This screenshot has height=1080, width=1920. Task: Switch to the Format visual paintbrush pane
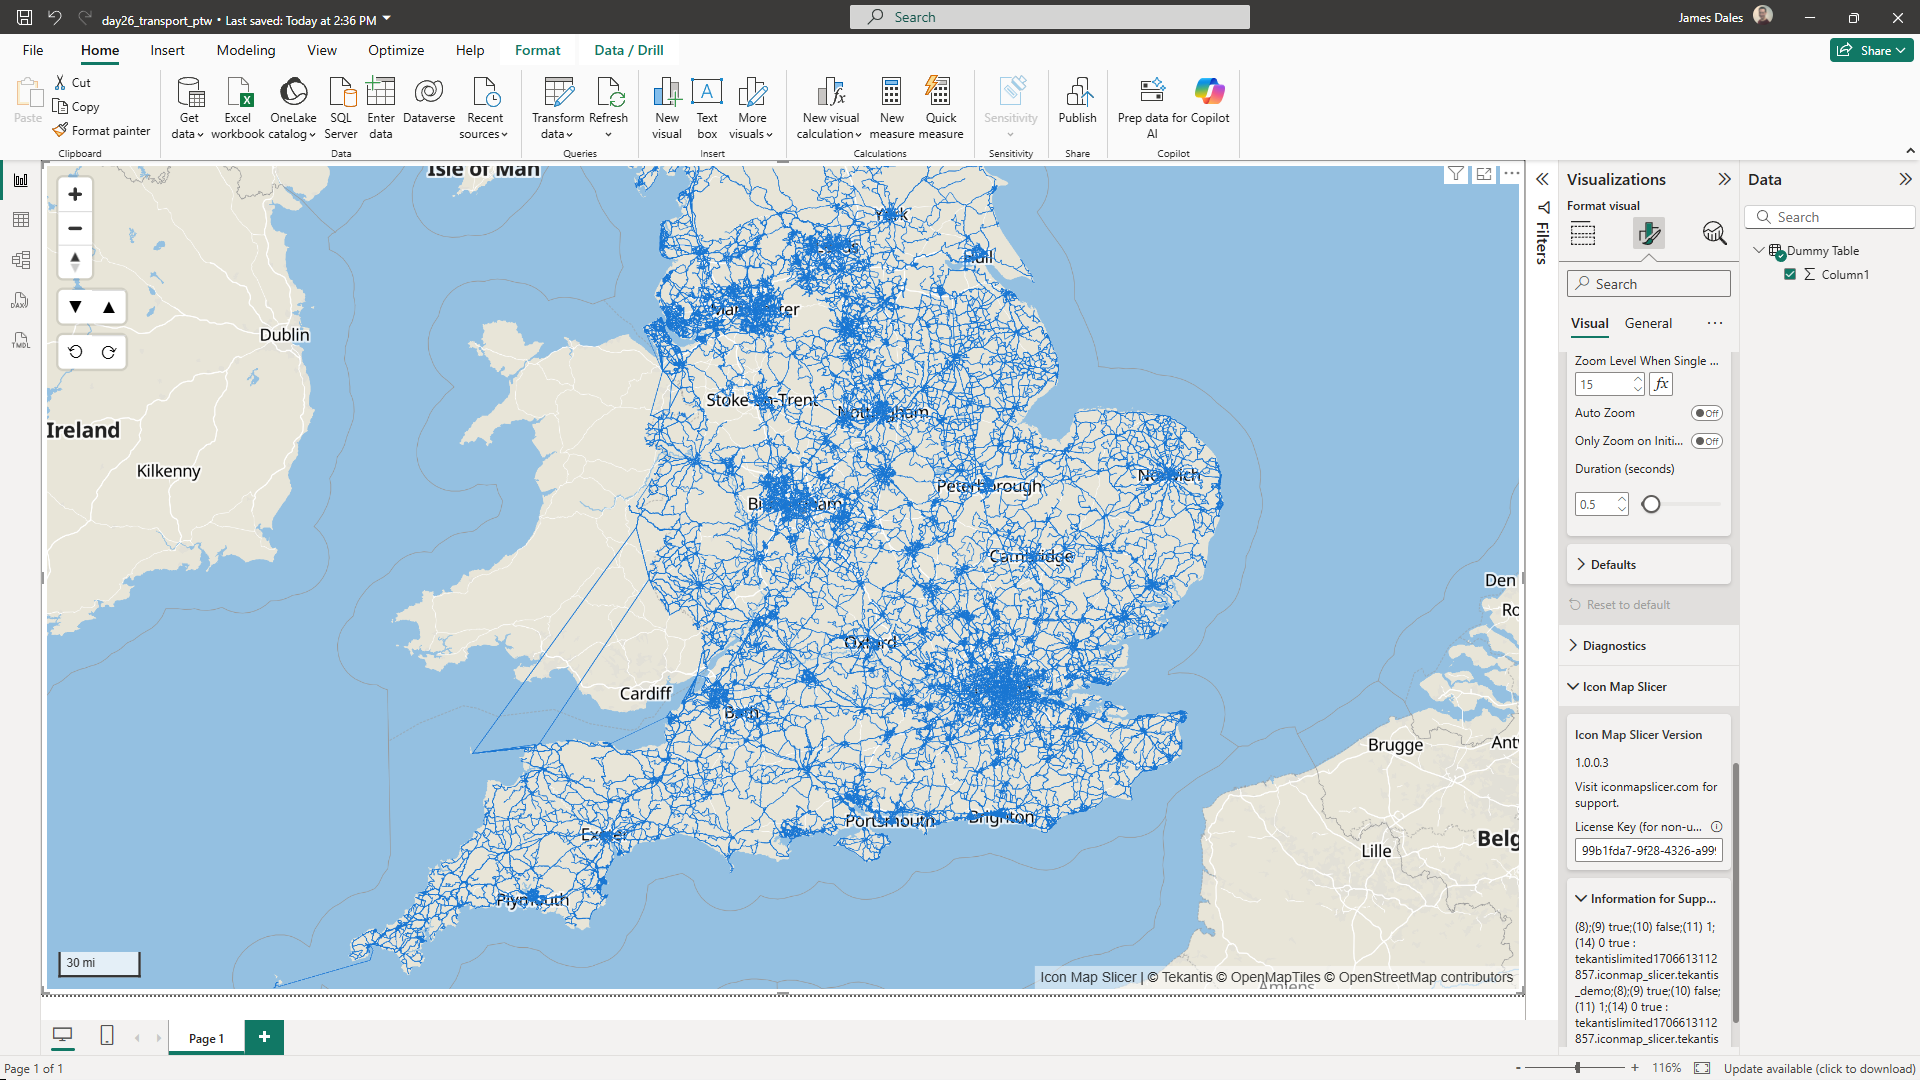click(x=1649, y=233)
